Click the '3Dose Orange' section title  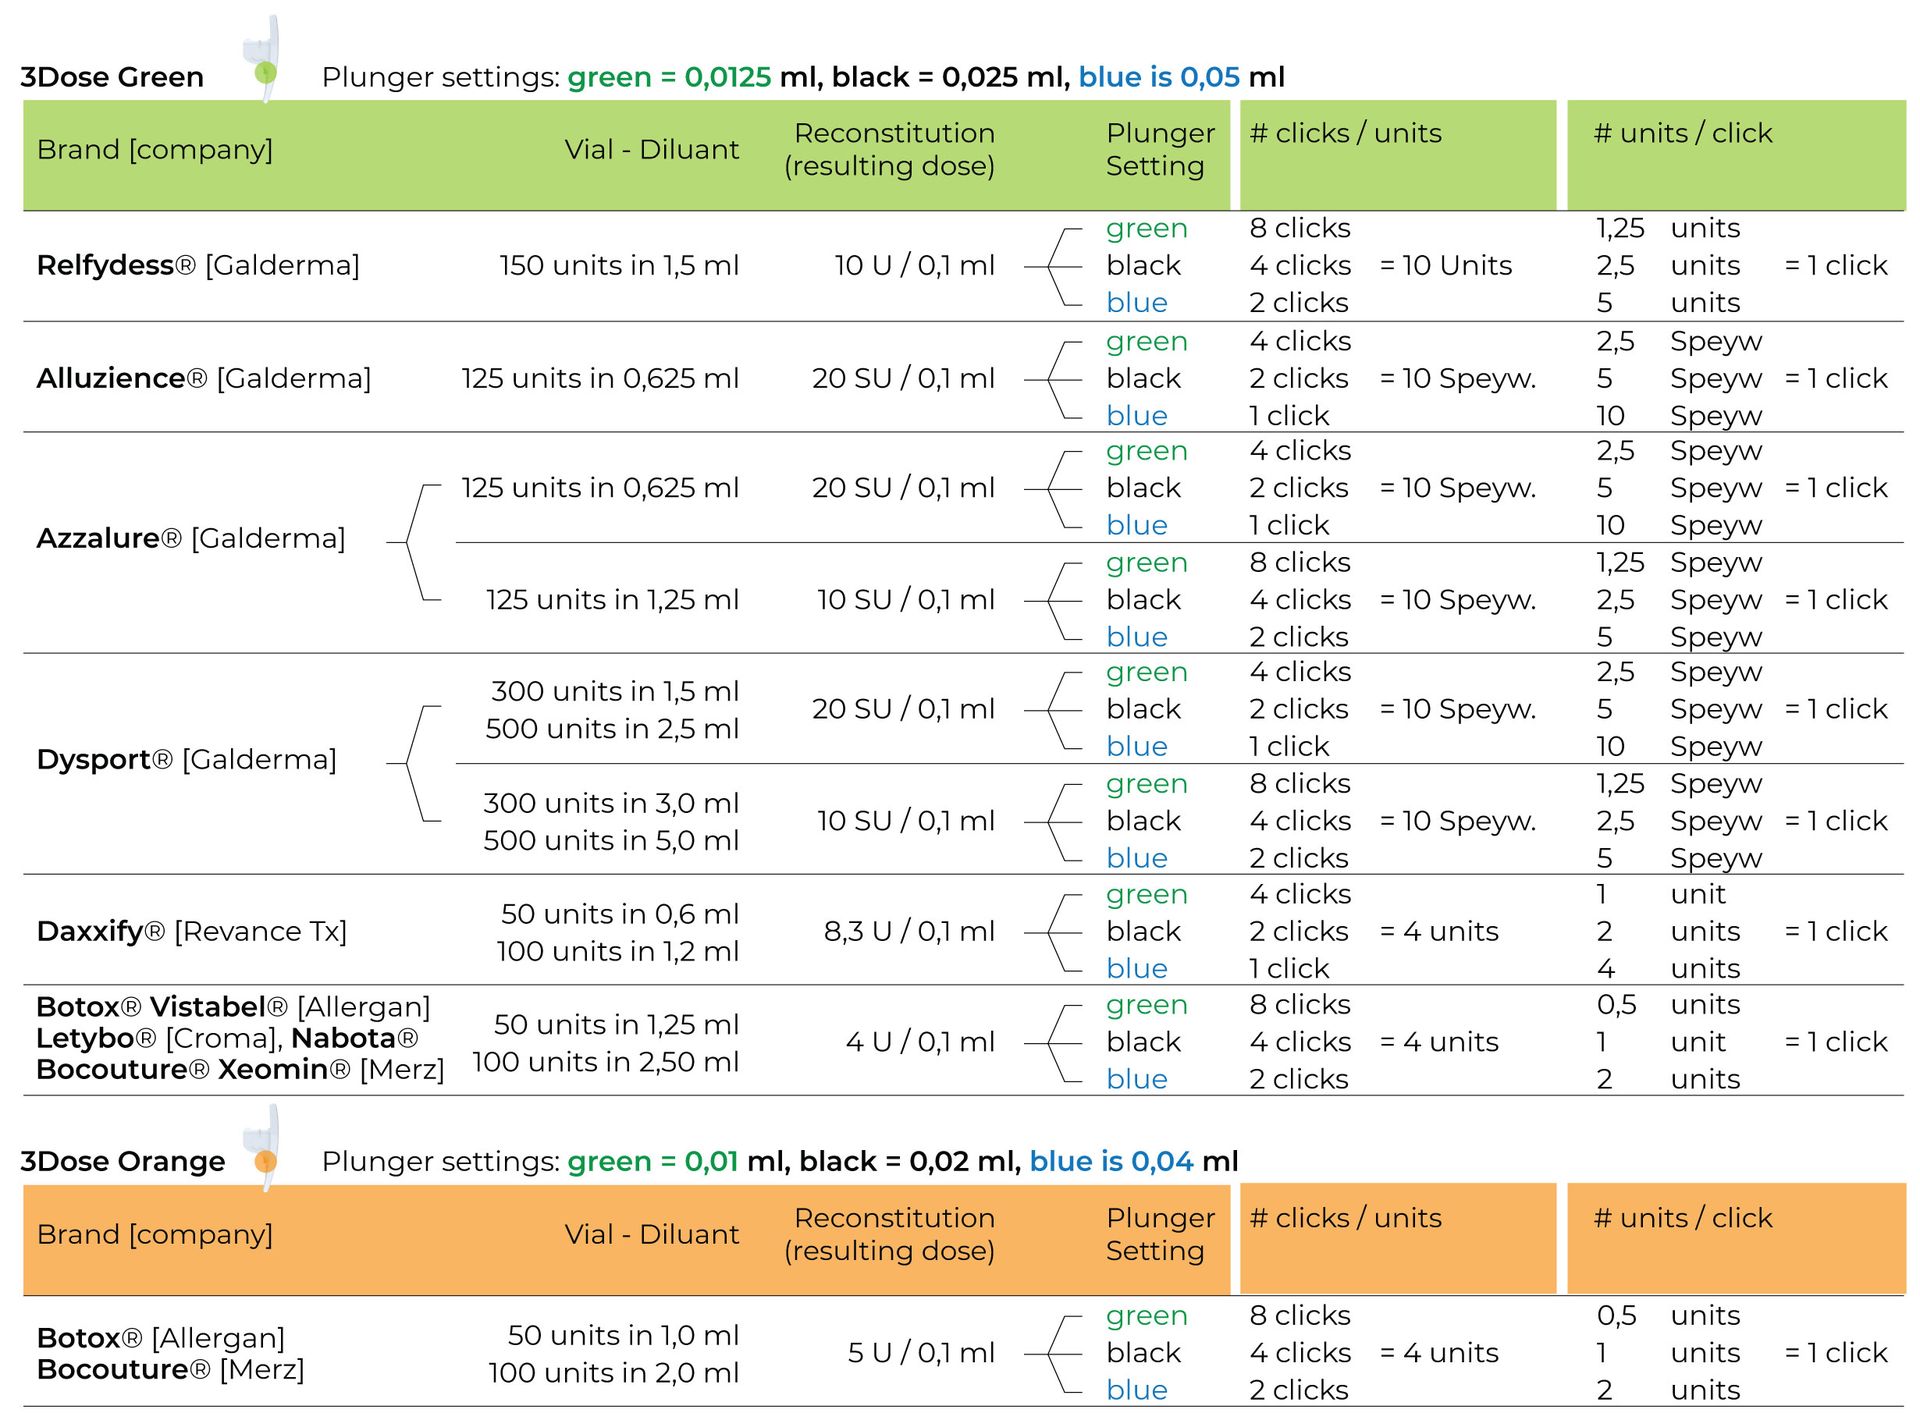click(x=123, y=1161)
